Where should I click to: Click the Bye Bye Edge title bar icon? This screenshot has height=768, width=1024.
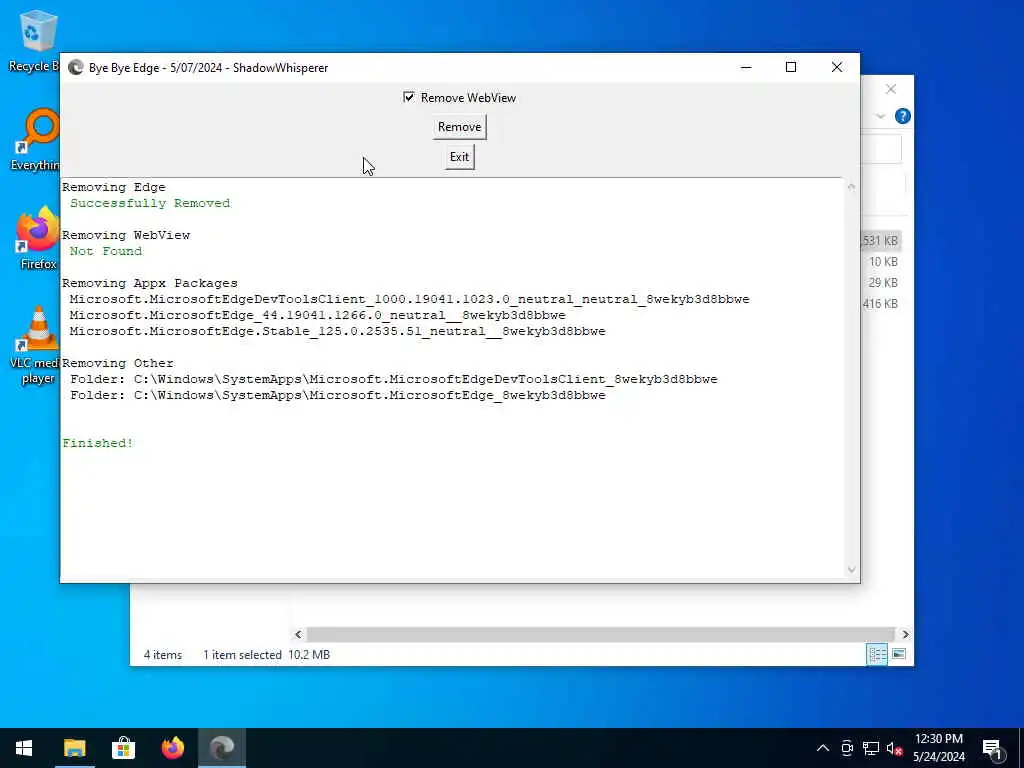point(76,67)
